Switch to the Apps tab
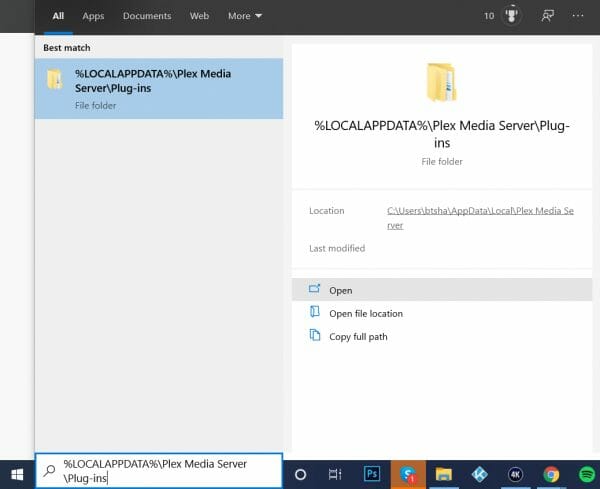Viewport: 600px width, 489px height. (x=93, y=16)
